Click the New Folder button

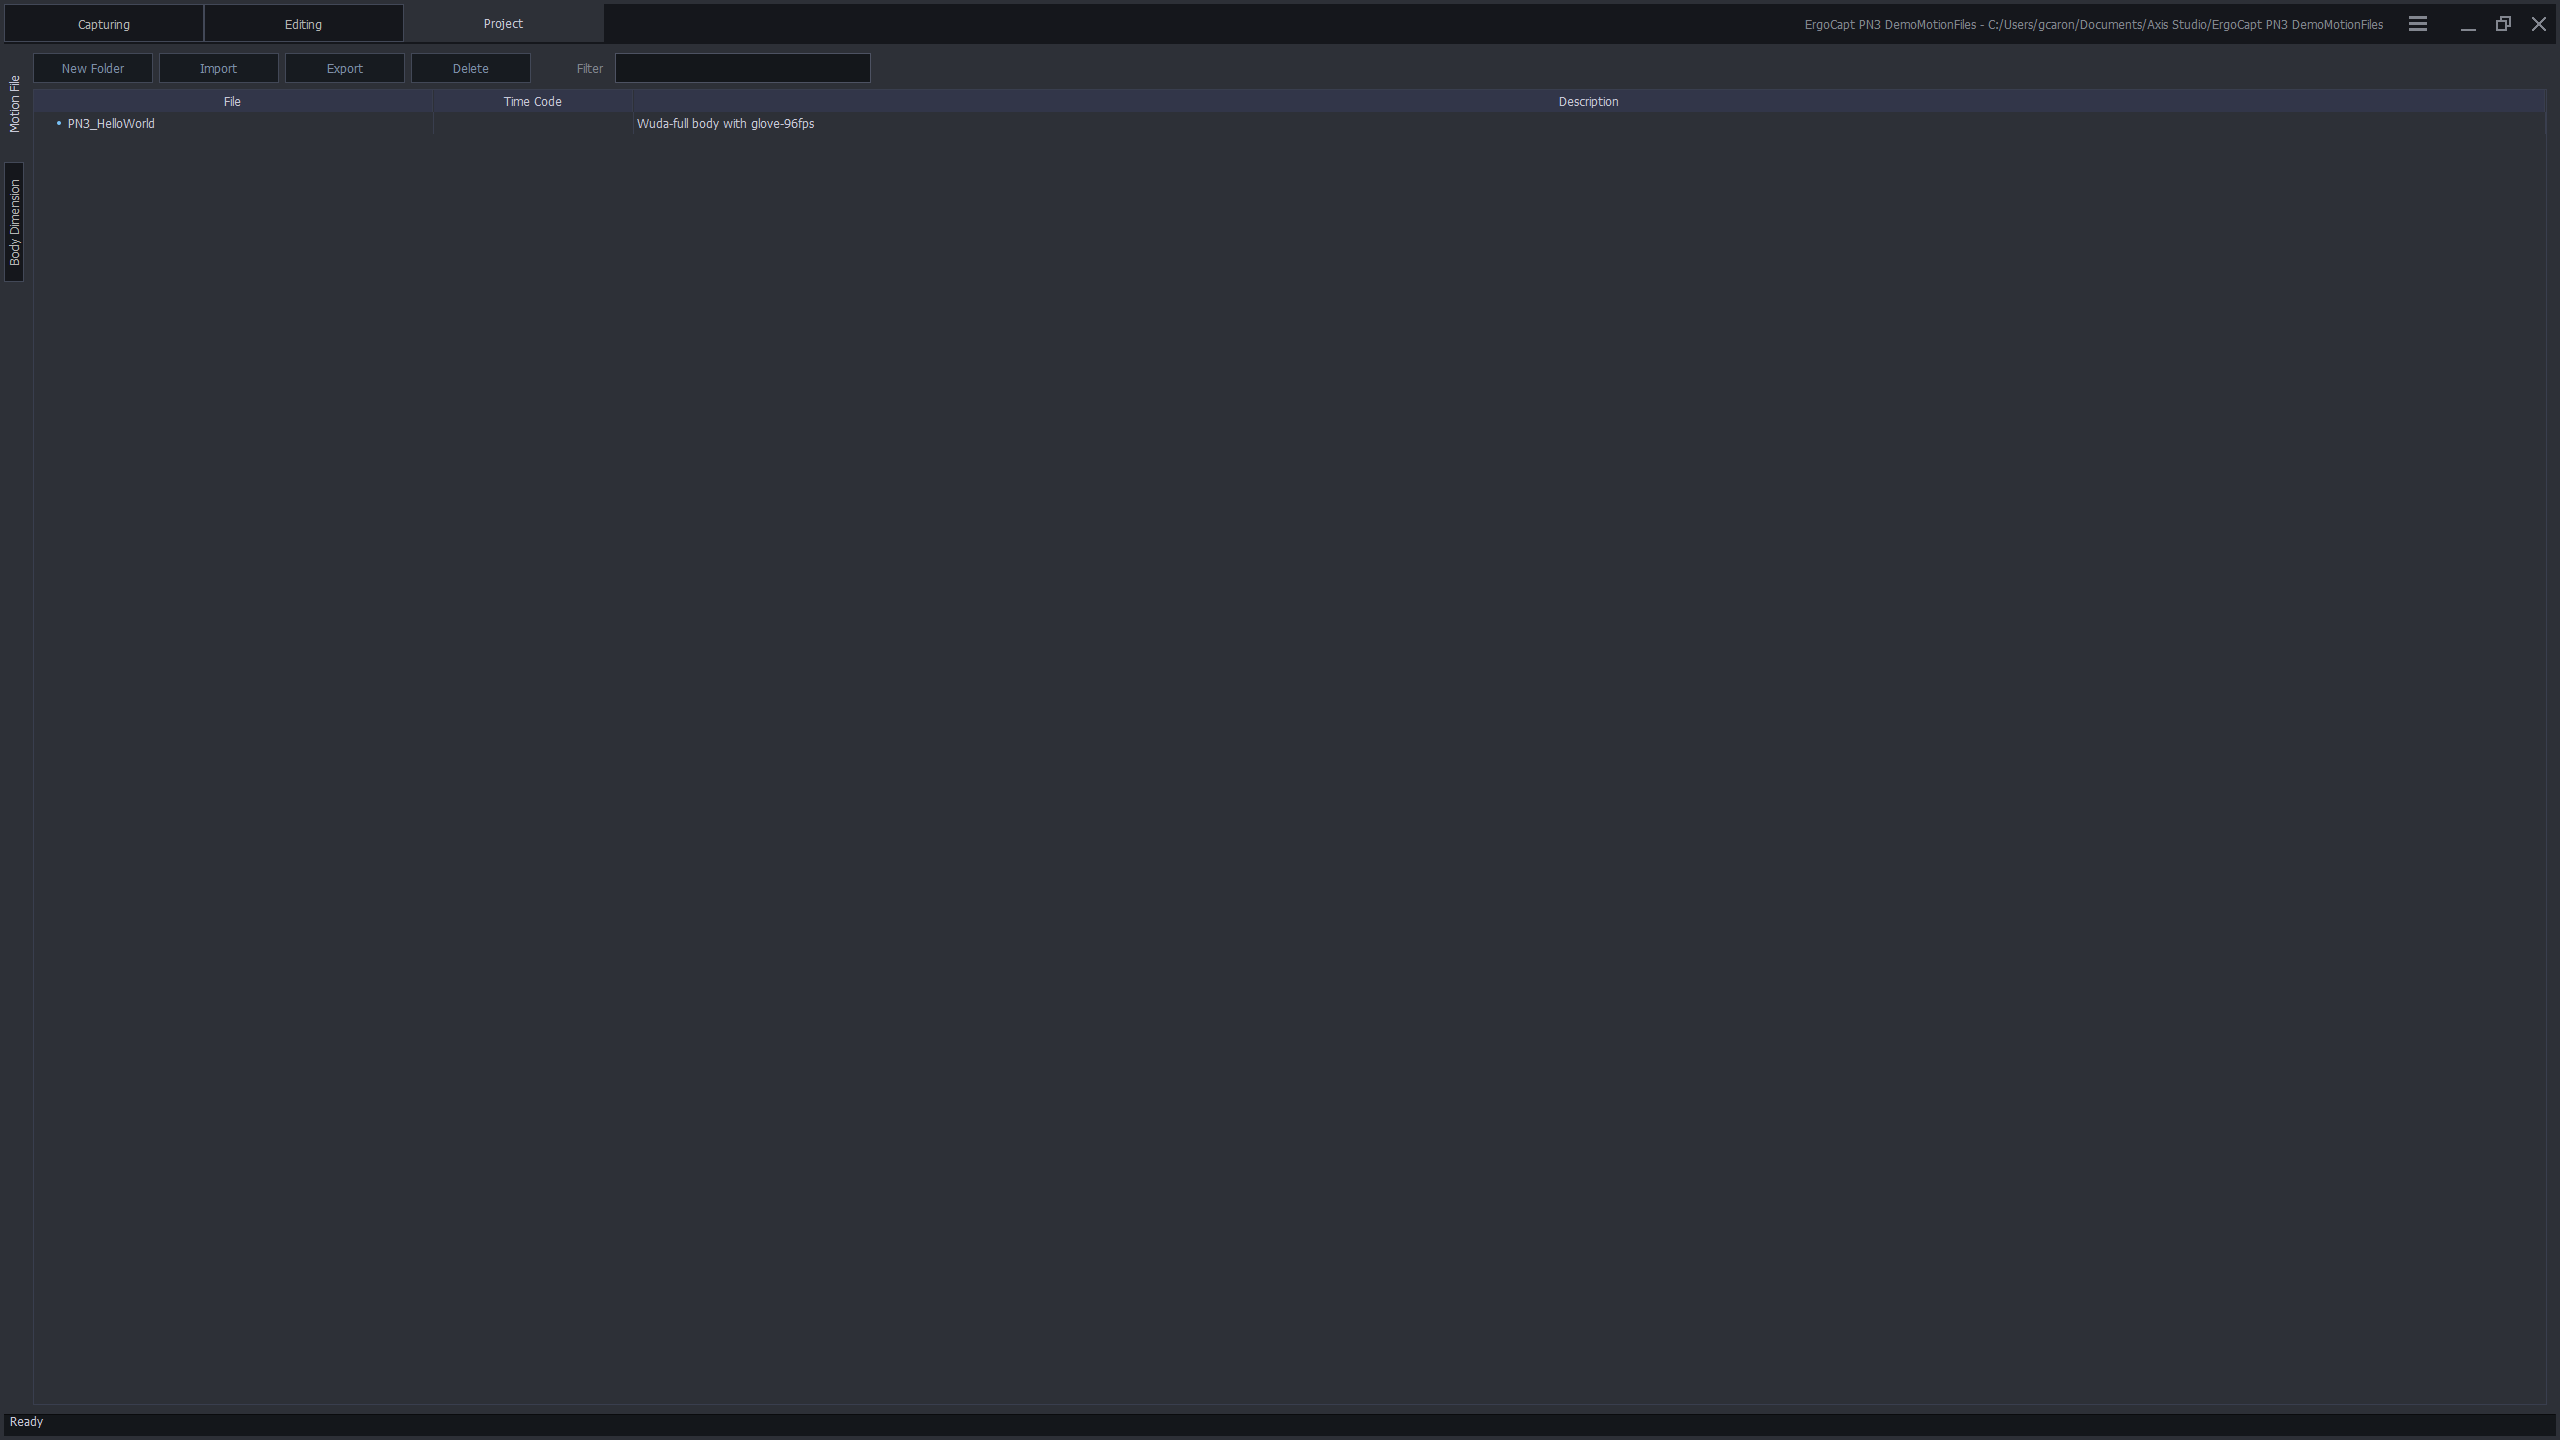pos(93,68)
